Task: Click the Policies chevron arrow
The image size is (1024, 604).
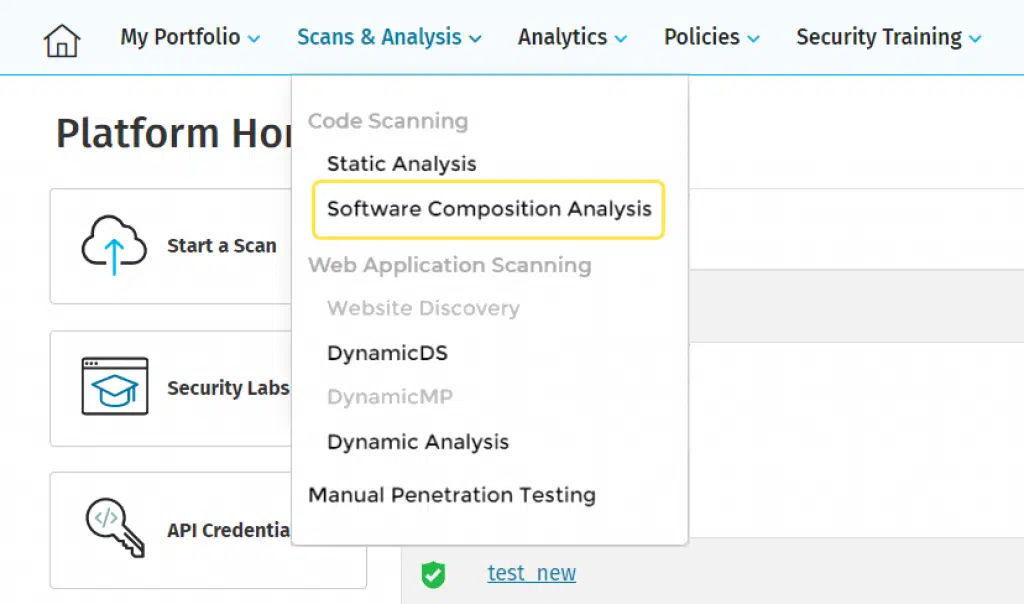Action: tap(754, 39)
